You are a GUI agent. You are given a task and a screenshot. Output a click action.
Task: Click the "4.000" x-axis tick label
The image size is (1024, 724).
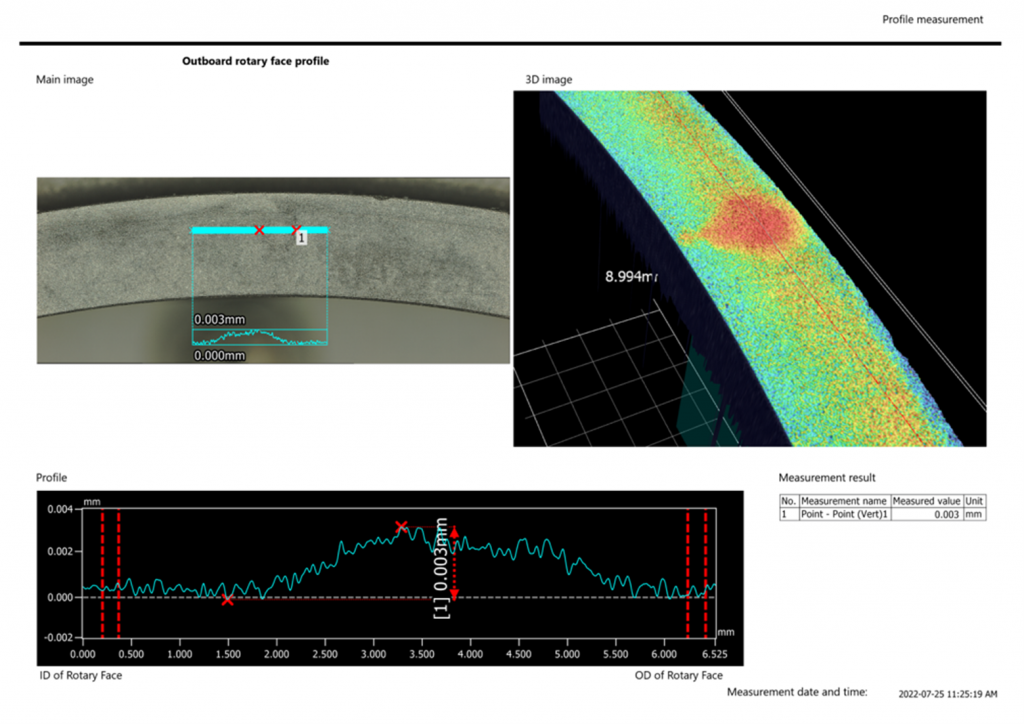(x=470, y=654)
